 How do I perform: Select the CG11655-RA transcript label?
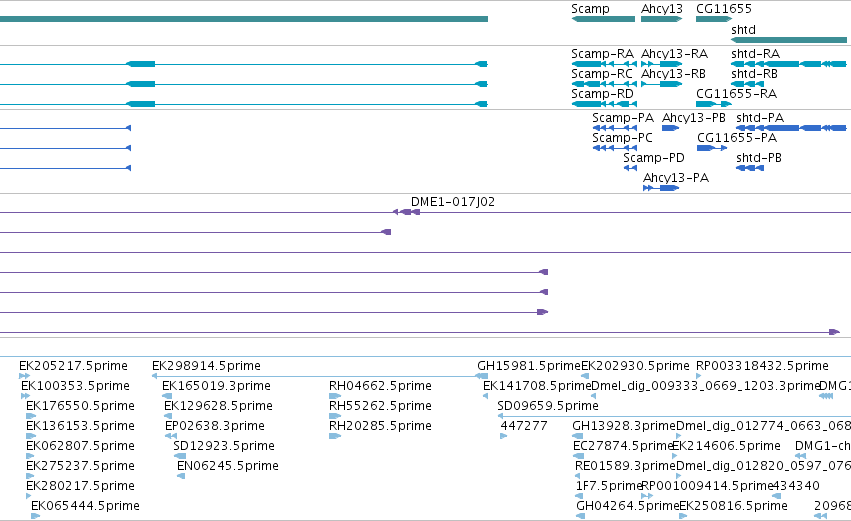point(736,94)
